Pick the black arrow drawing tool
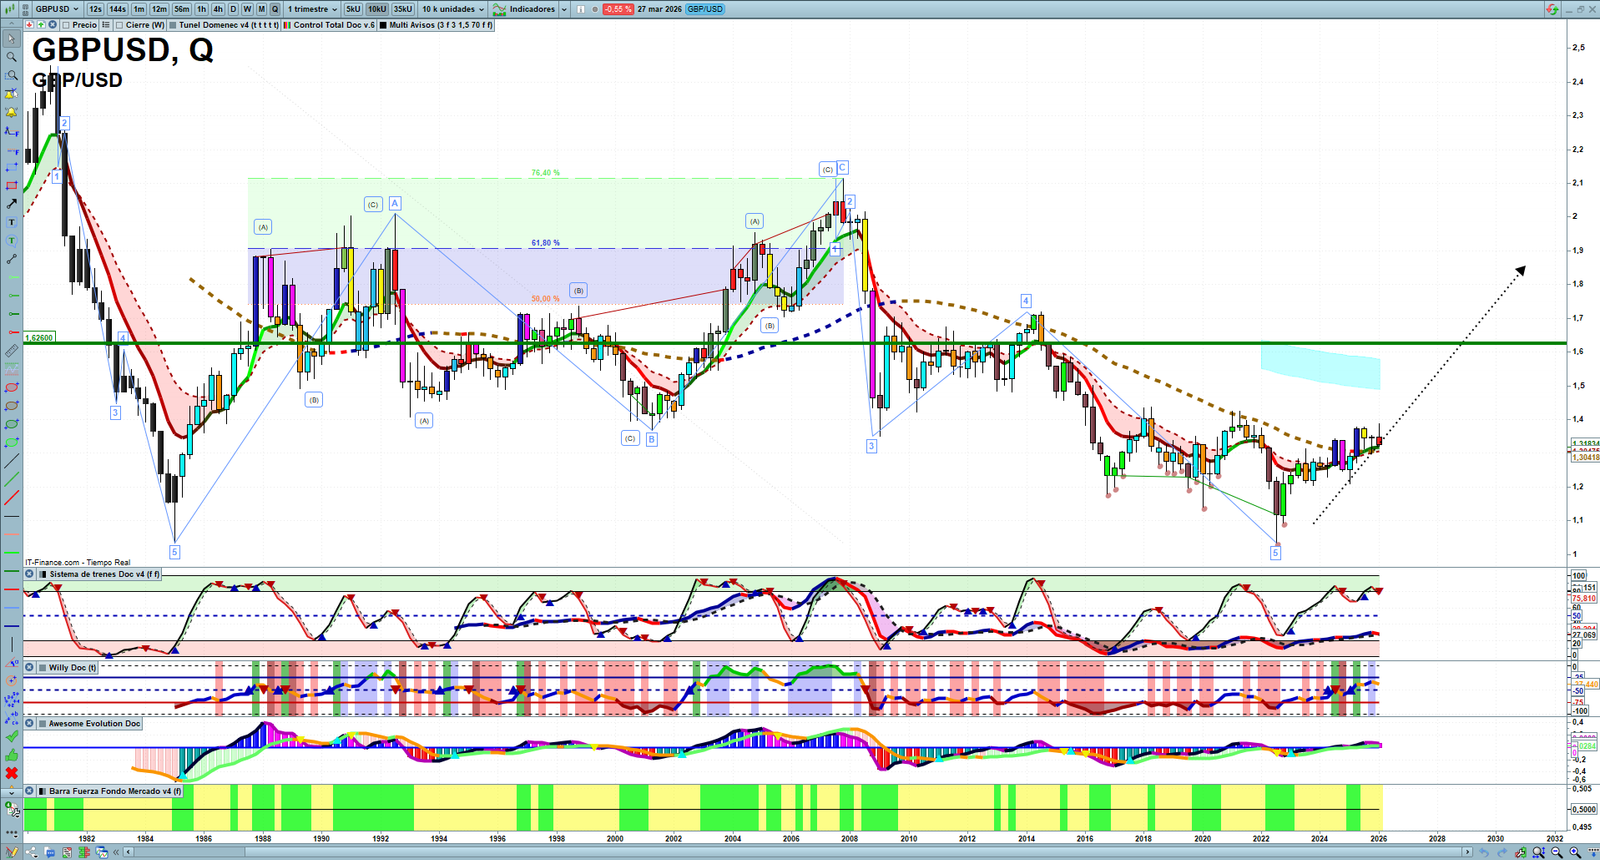 click(x=11, y=204)
